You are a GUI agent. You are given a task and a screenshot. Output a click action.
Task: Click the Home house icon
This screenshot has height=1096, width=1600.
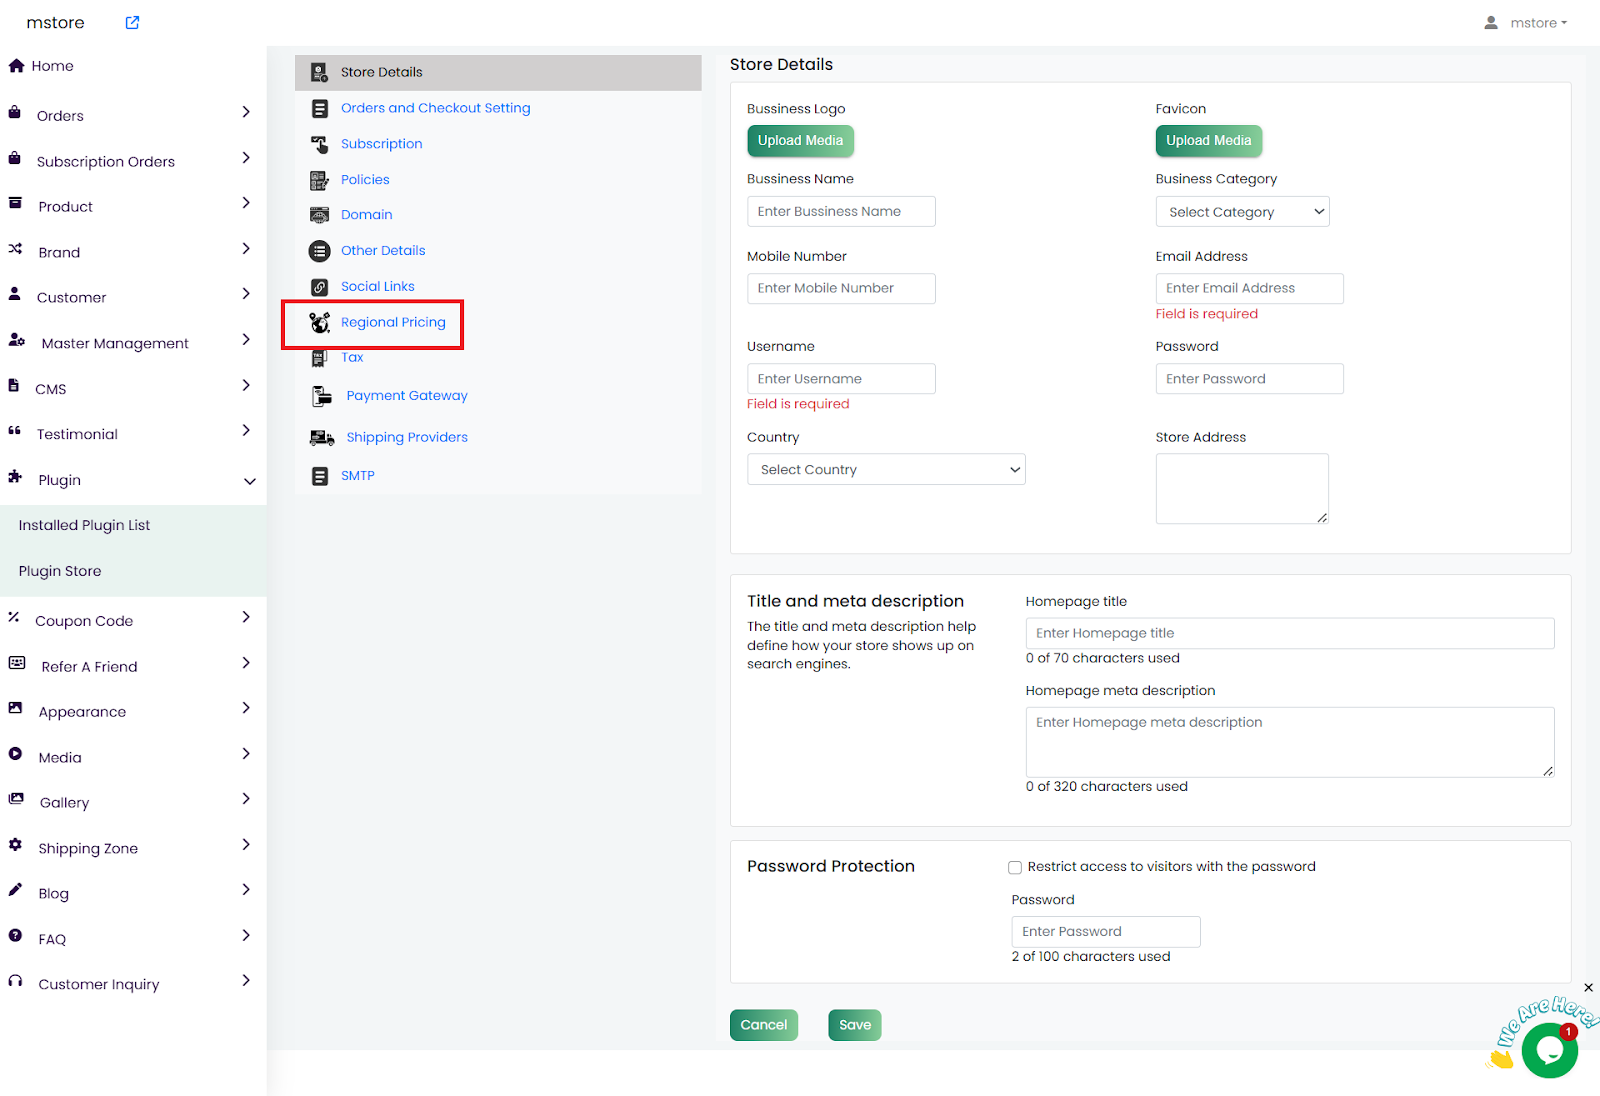pyautogui.click(x=16, y=66)
